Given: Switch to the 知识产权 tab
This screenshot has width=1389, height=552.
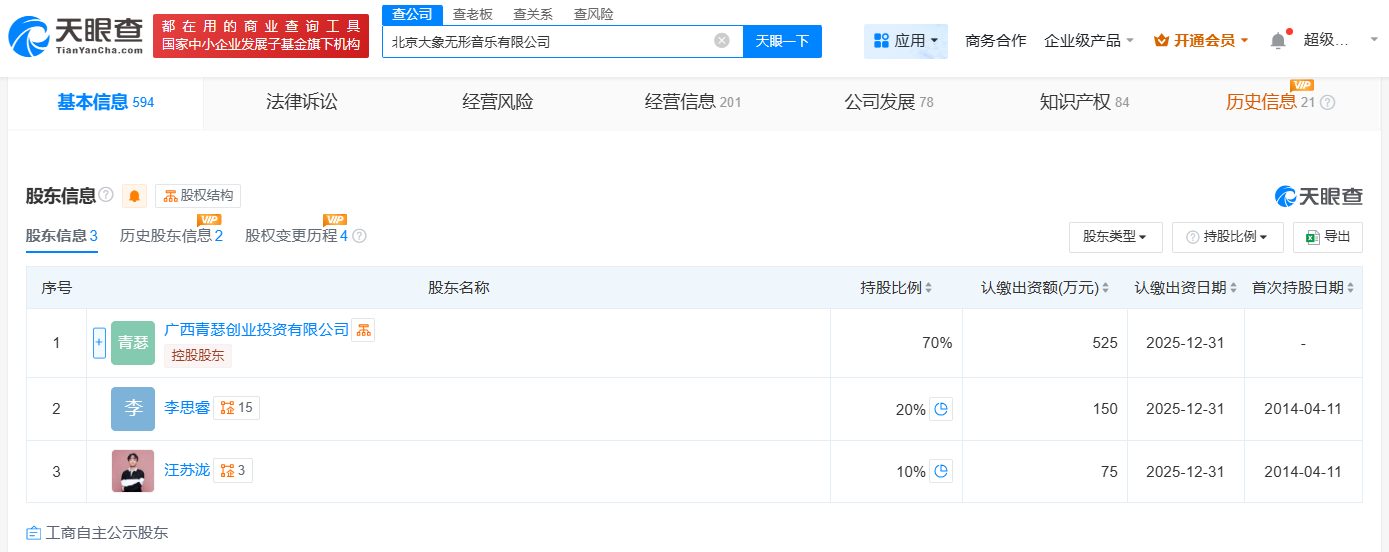Looking at the screenshot, I should pyautogui.click(x=1084, y=102).
